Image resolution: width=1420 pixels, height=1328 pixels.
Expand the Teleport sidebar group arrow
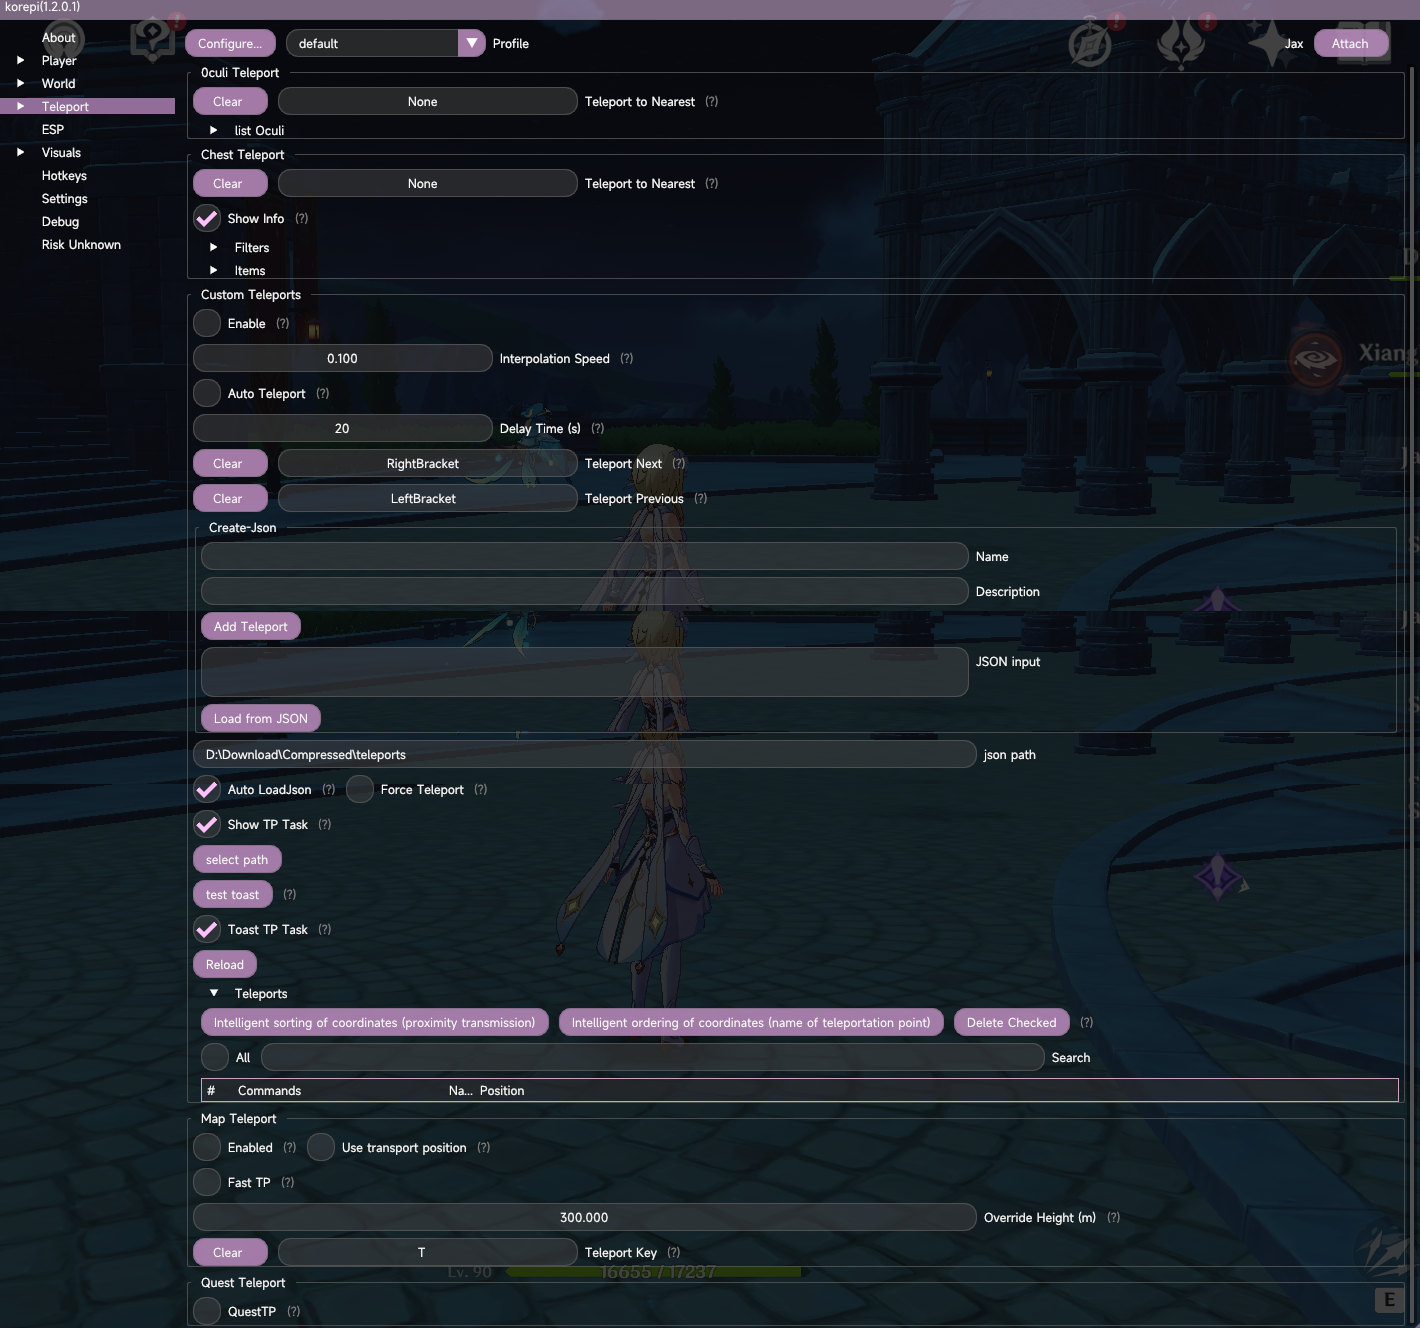coord(21,107)
